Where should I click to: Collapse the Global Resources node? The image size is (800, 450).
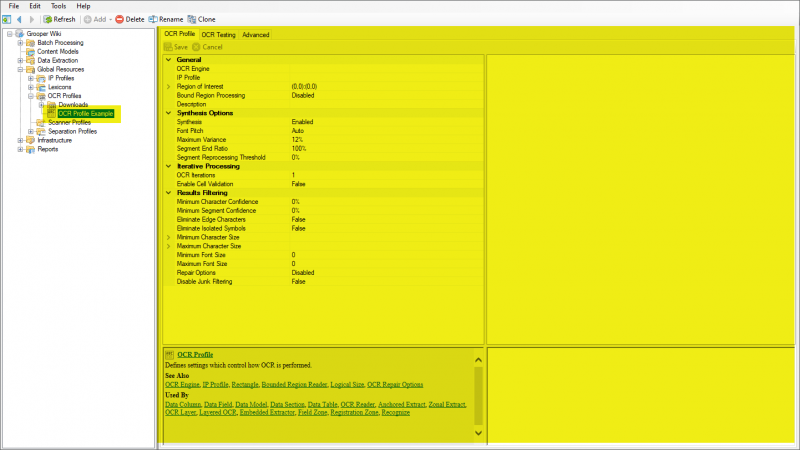[x=20, y=69]
